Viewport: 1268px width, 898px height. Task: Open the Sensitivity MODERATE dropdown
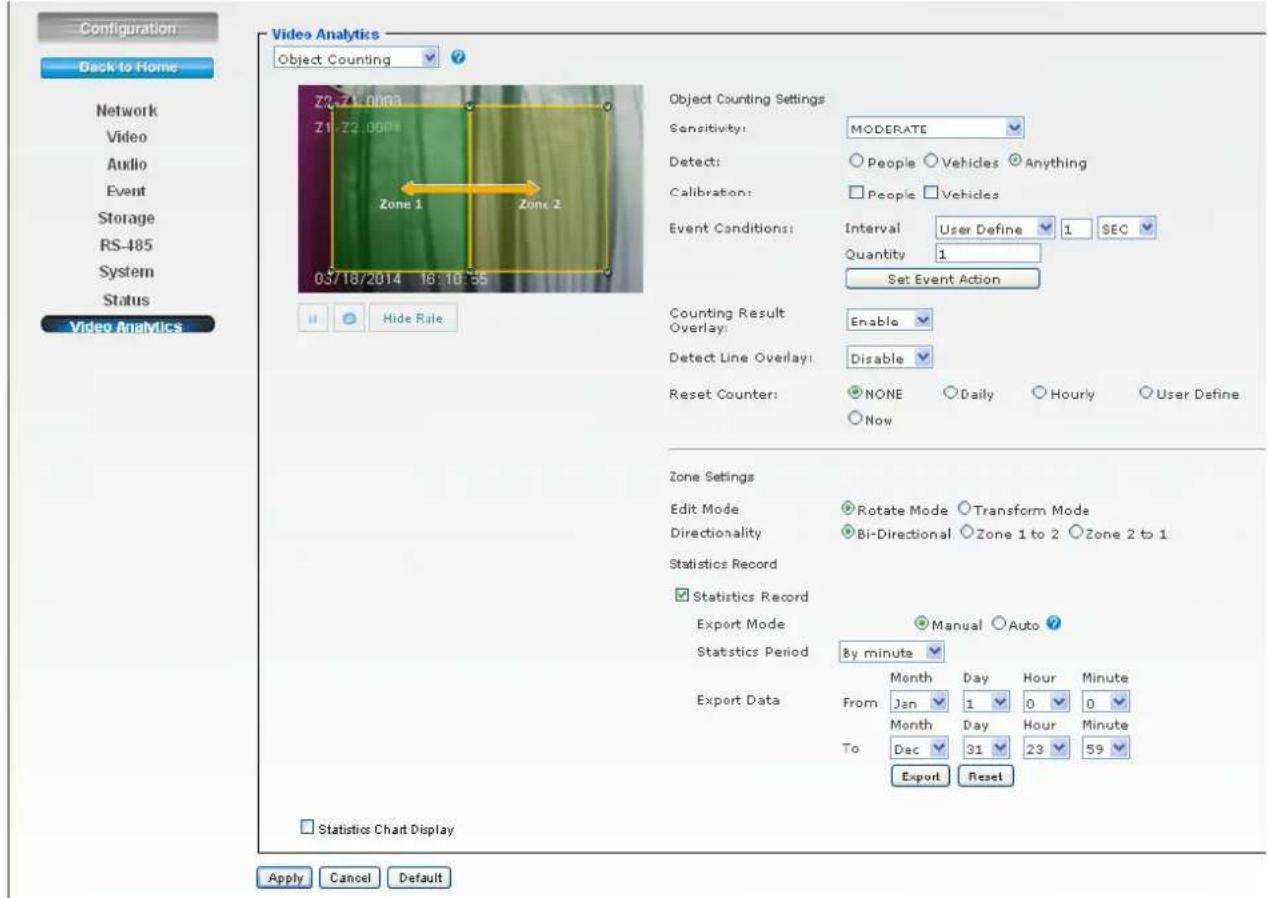coord(936,129)
